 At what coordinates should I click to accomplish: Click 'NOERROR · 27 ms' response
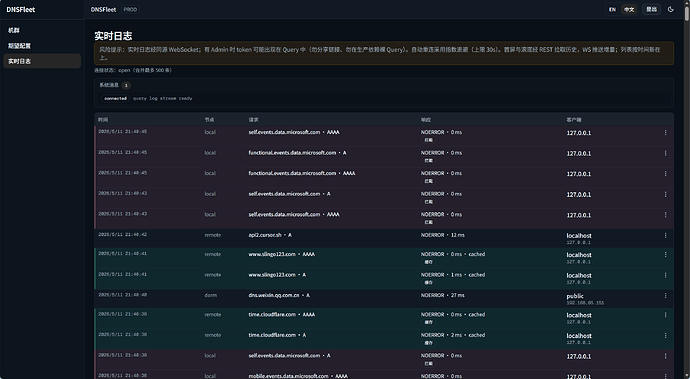(x=443, y=295)
